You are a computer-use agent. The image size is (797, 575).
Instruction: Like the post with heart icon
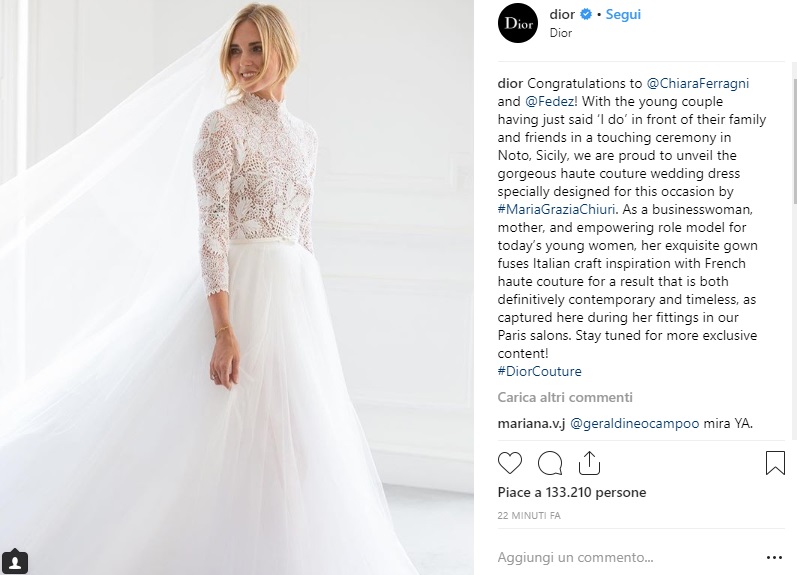click(509, 463)
